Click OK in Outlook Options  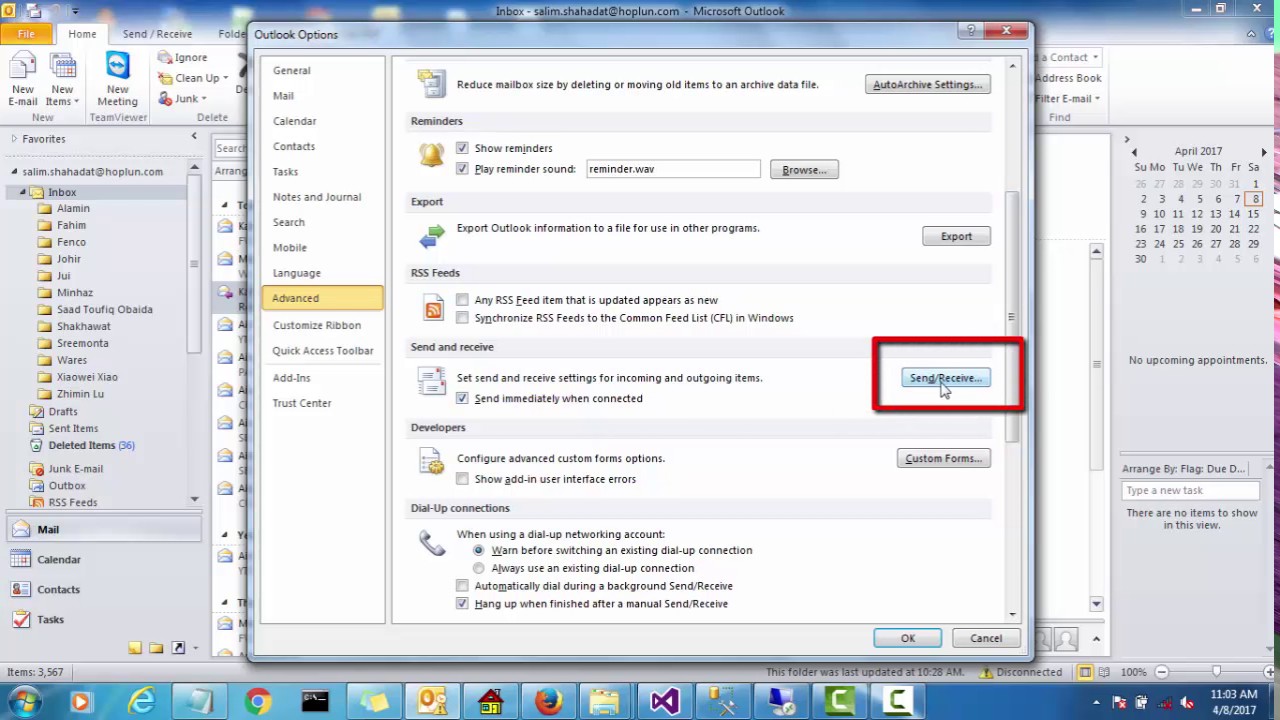[907, 638]
